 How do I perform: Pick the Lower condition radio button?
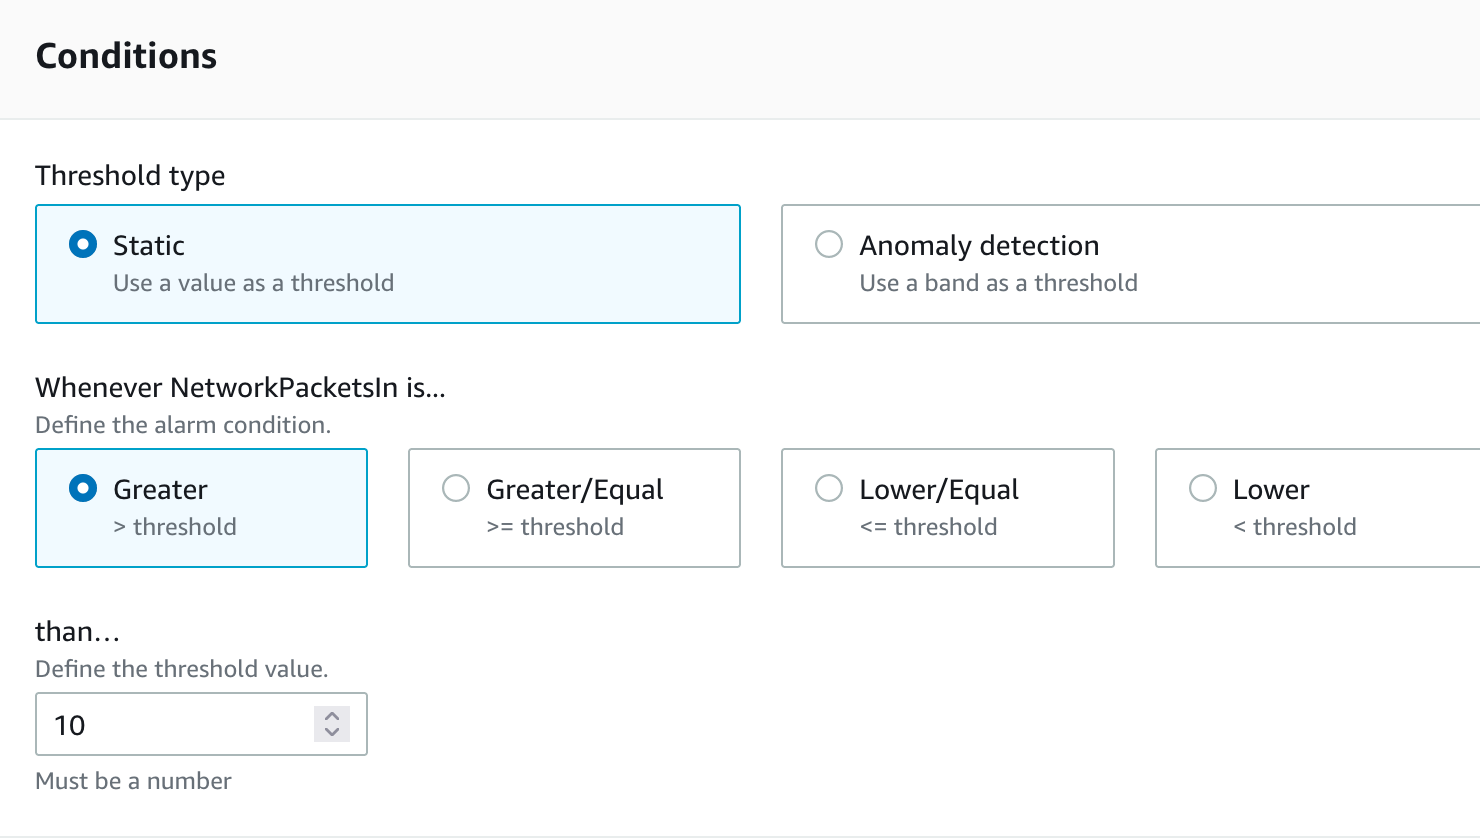coord(1203,489)
